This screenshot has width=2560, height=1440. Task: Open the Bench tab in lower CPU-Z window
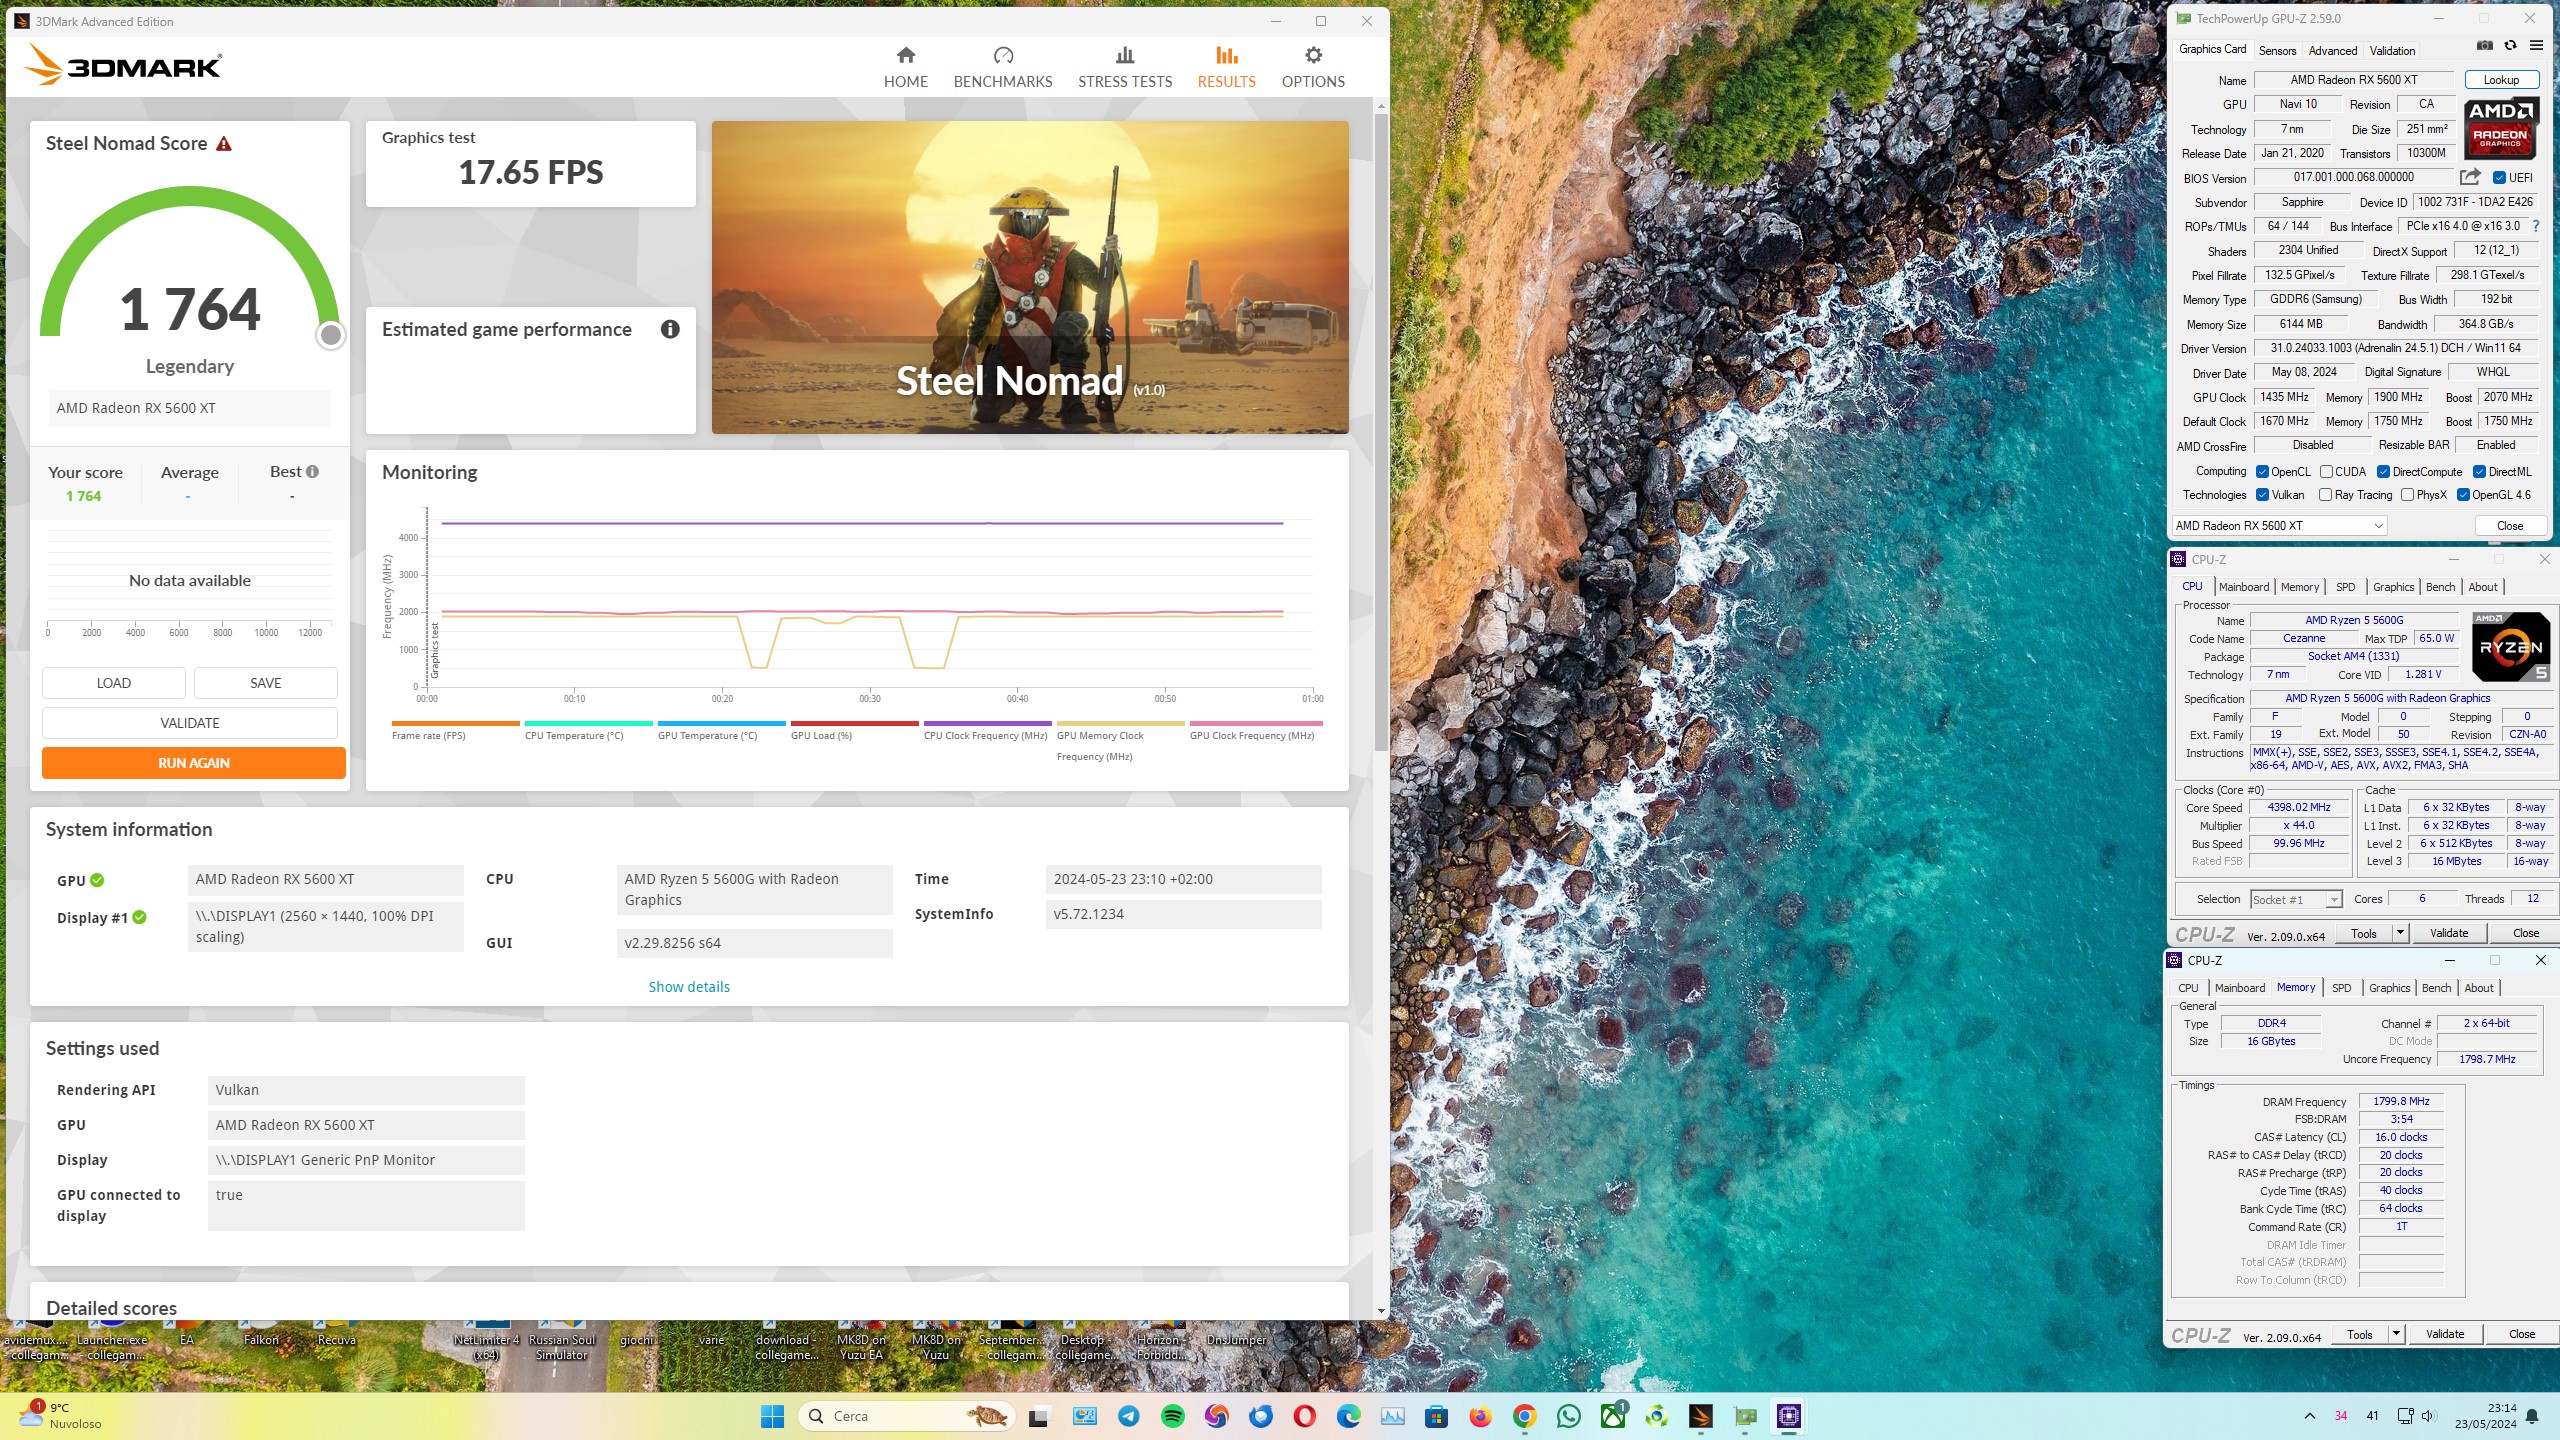point(2436,988)
